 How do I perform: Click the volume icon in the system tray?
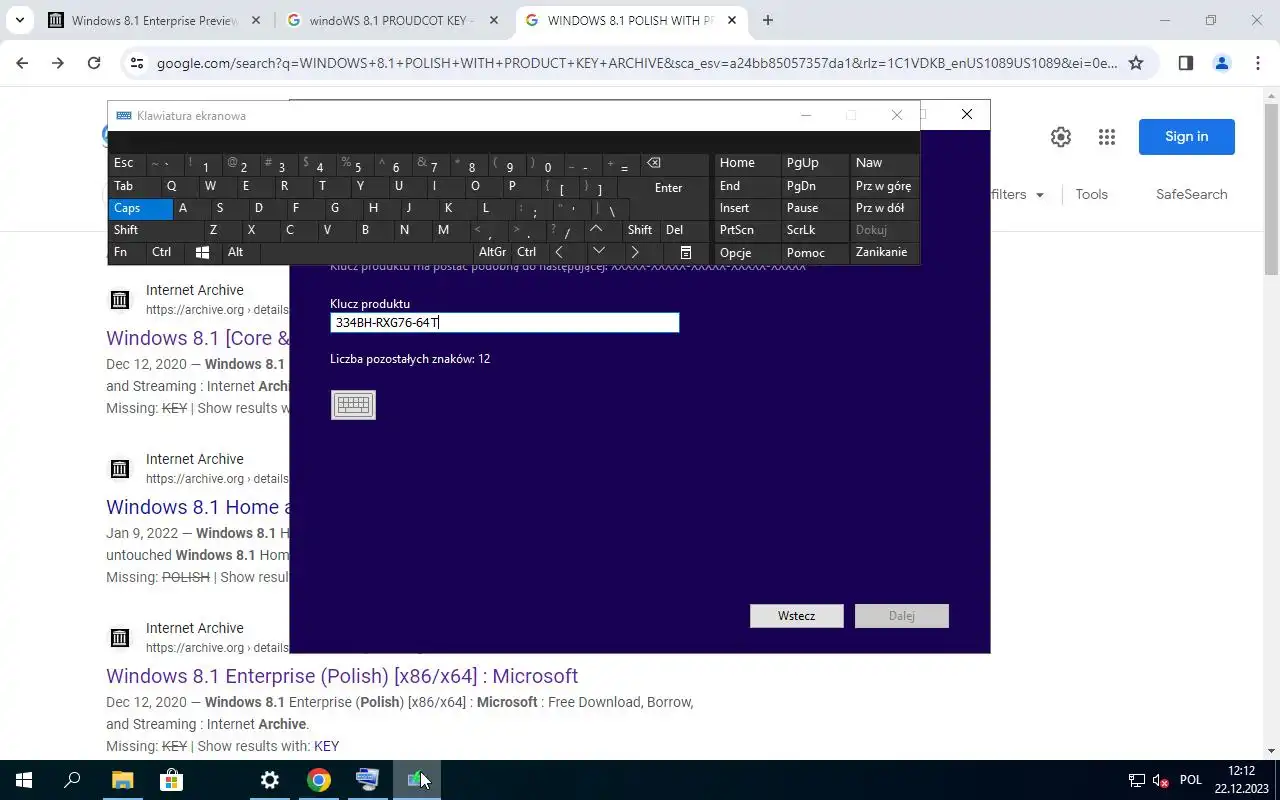click(1161, 780)
